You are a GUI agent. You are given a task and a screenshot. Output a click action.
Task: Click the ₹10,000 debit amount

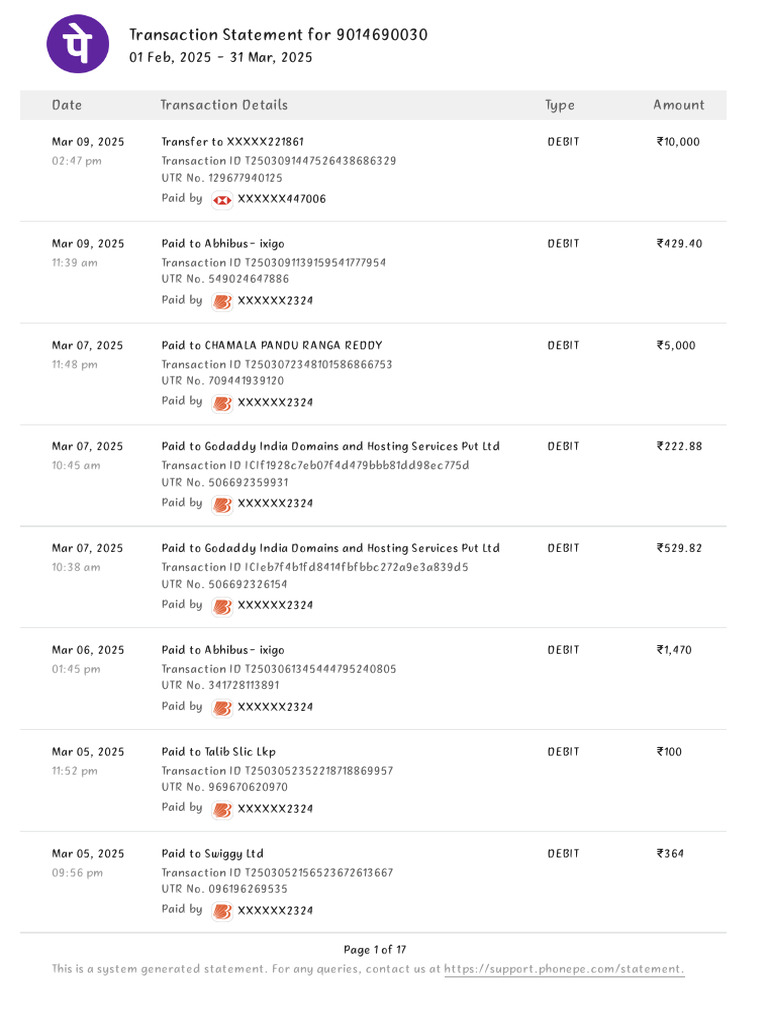point(678,142)
